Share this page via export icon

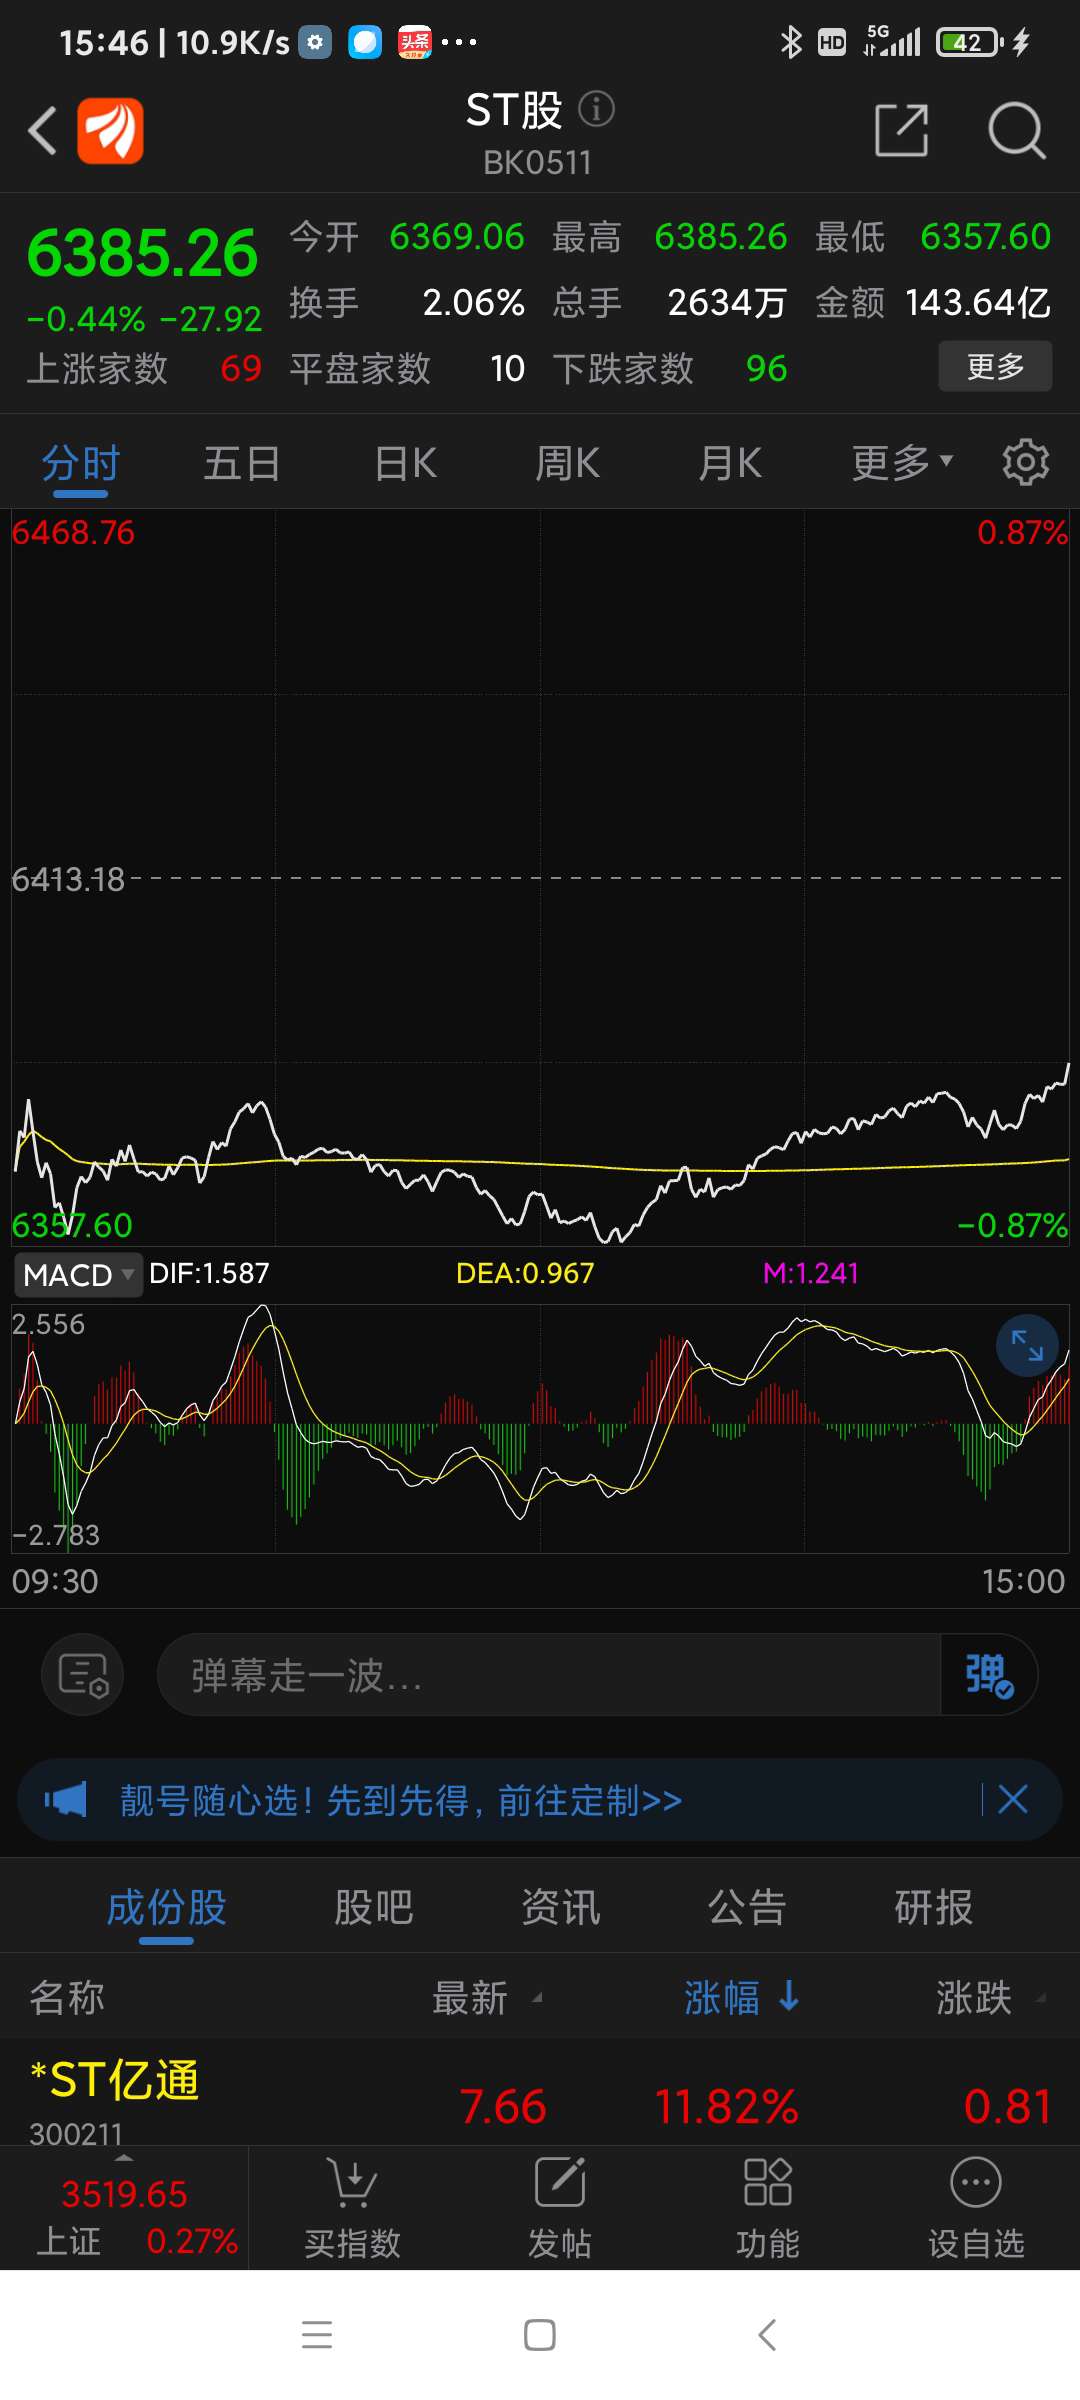pyautogui.click(x=901, y=130)
